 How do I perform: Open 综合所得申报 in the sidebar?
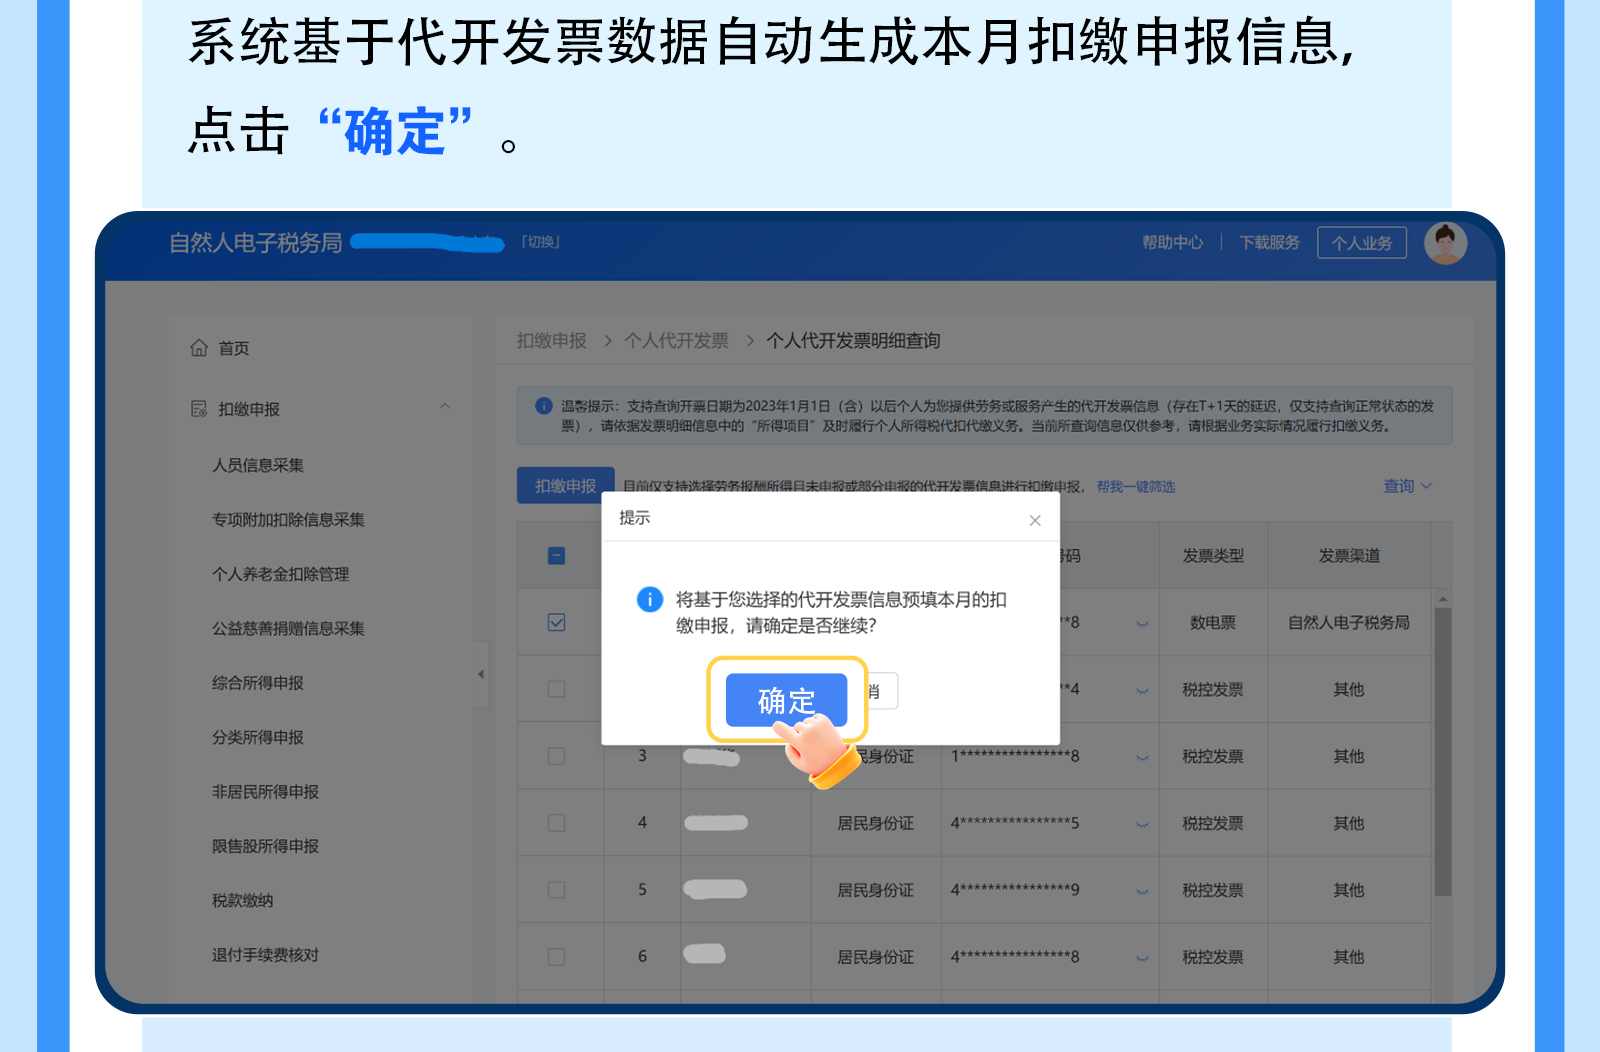pos(258,683)
